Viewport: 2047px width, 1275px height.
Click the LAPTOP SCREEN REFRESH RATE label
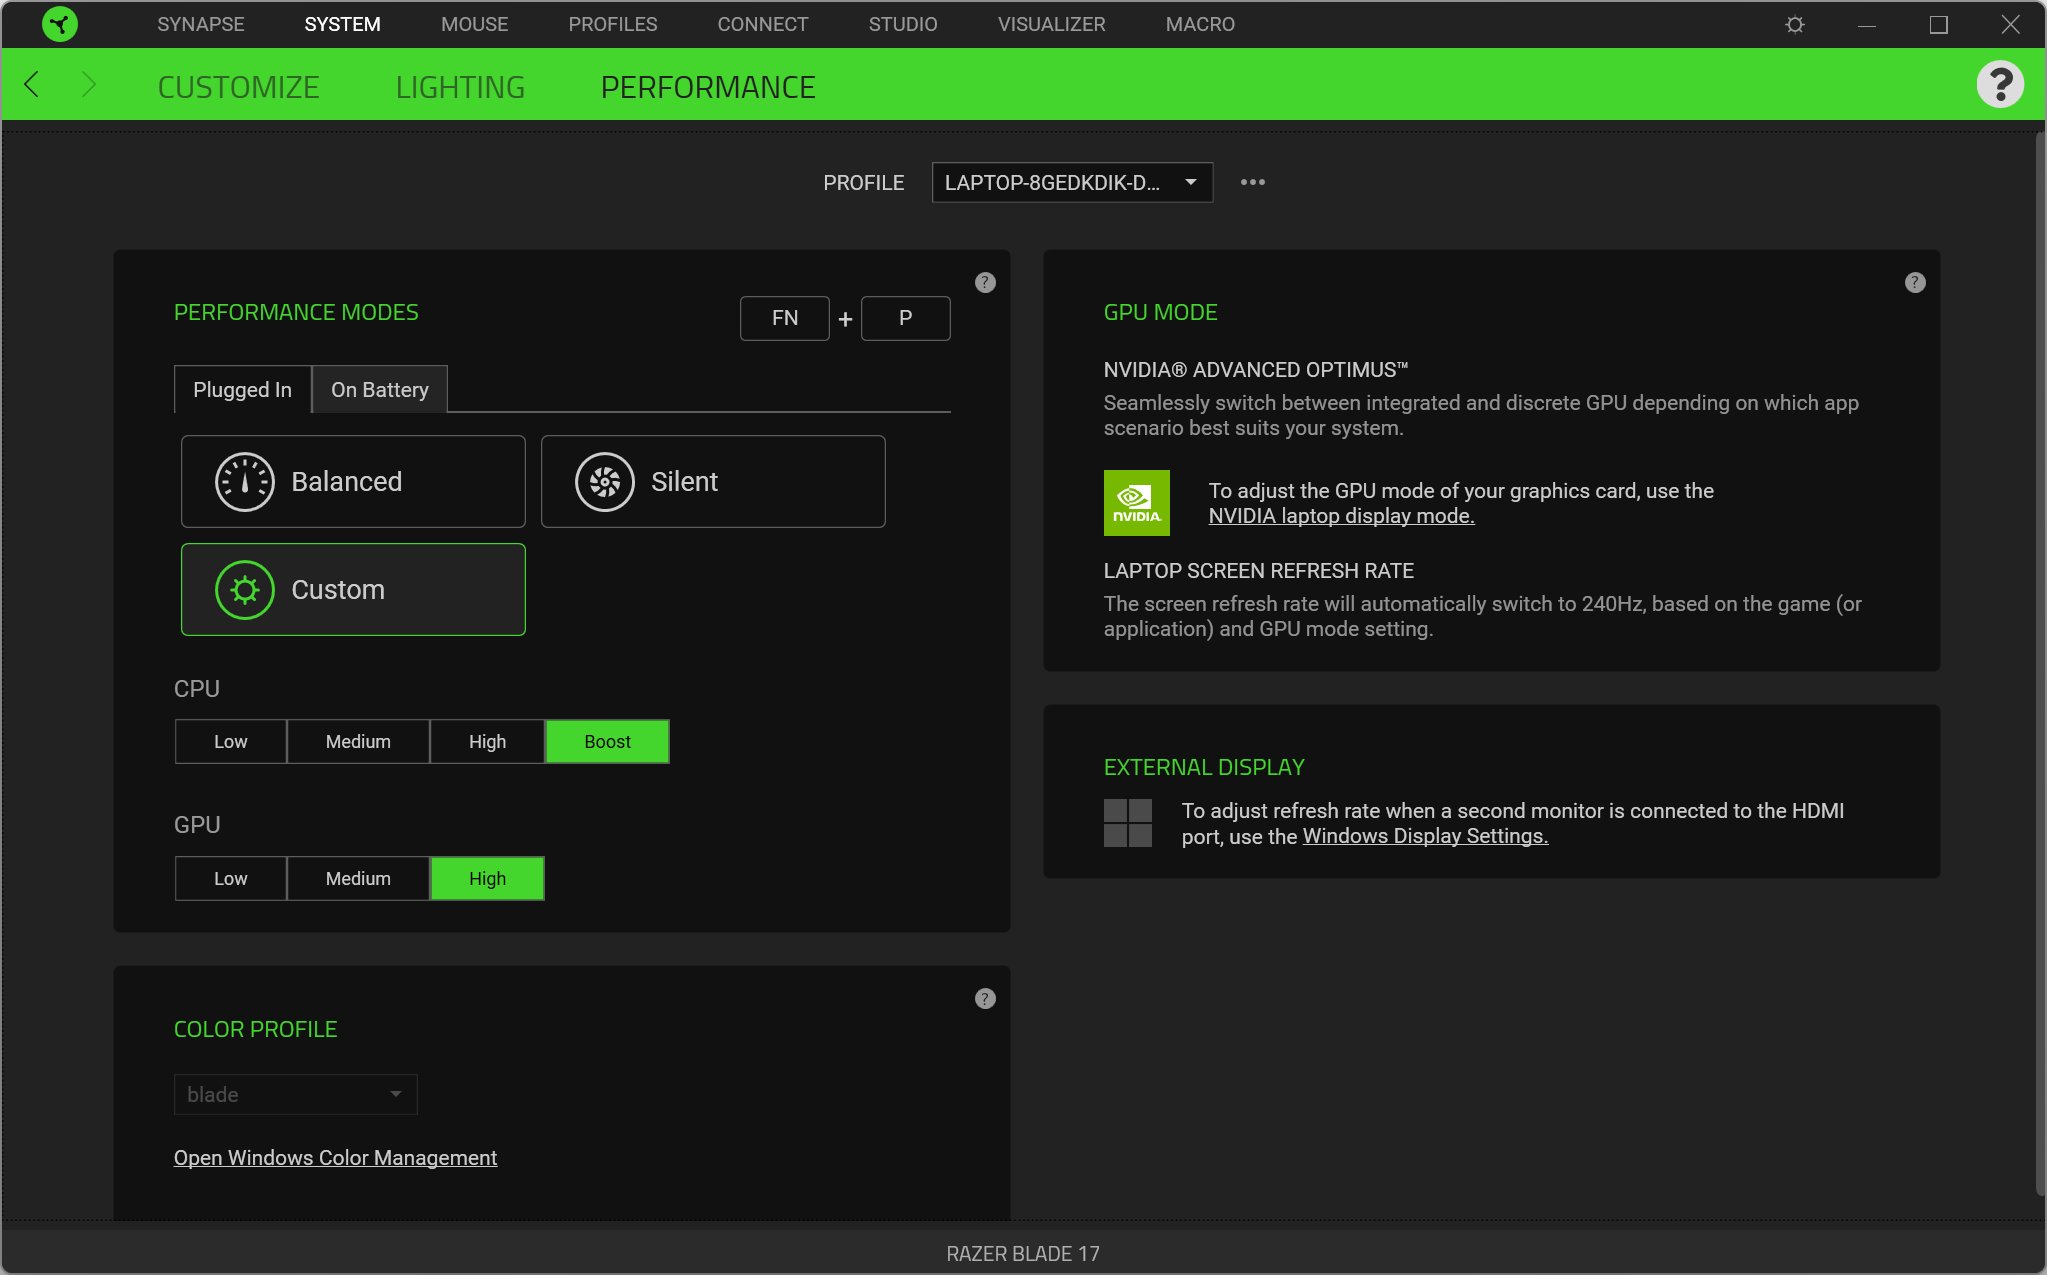(1258, 571)
